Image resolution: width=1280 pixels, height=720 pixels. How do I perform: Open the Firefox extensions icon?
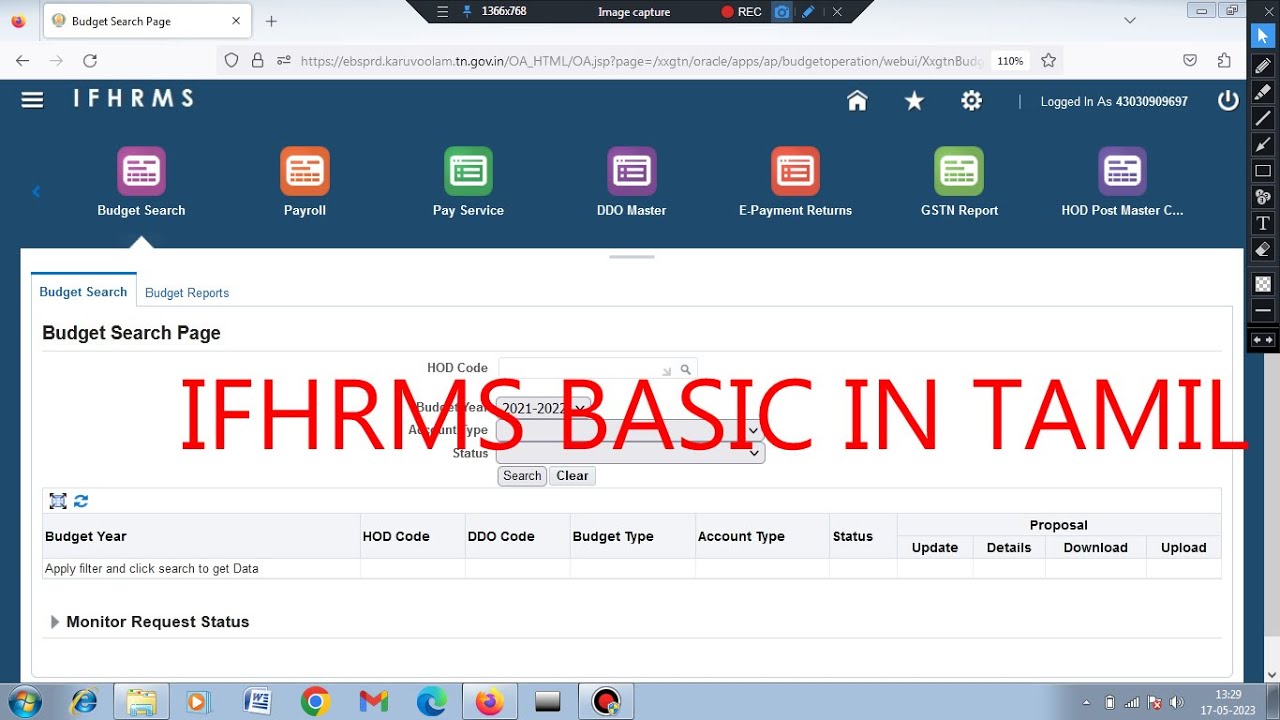pyautogui.click(x=1224, y=61)
